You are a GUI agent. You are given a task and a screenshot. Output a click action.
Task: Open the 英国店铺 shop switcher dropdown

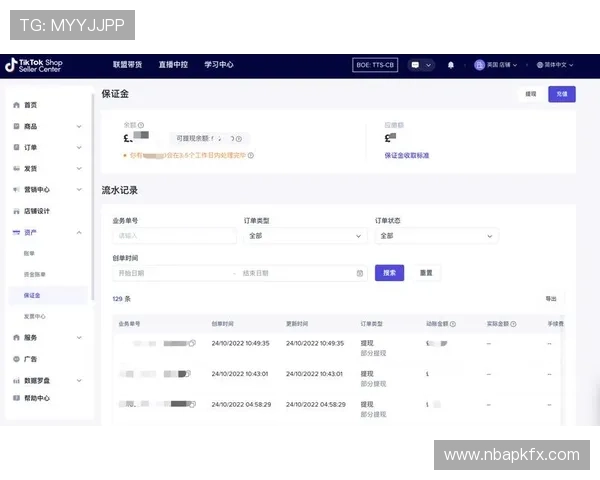coord(496,65)
